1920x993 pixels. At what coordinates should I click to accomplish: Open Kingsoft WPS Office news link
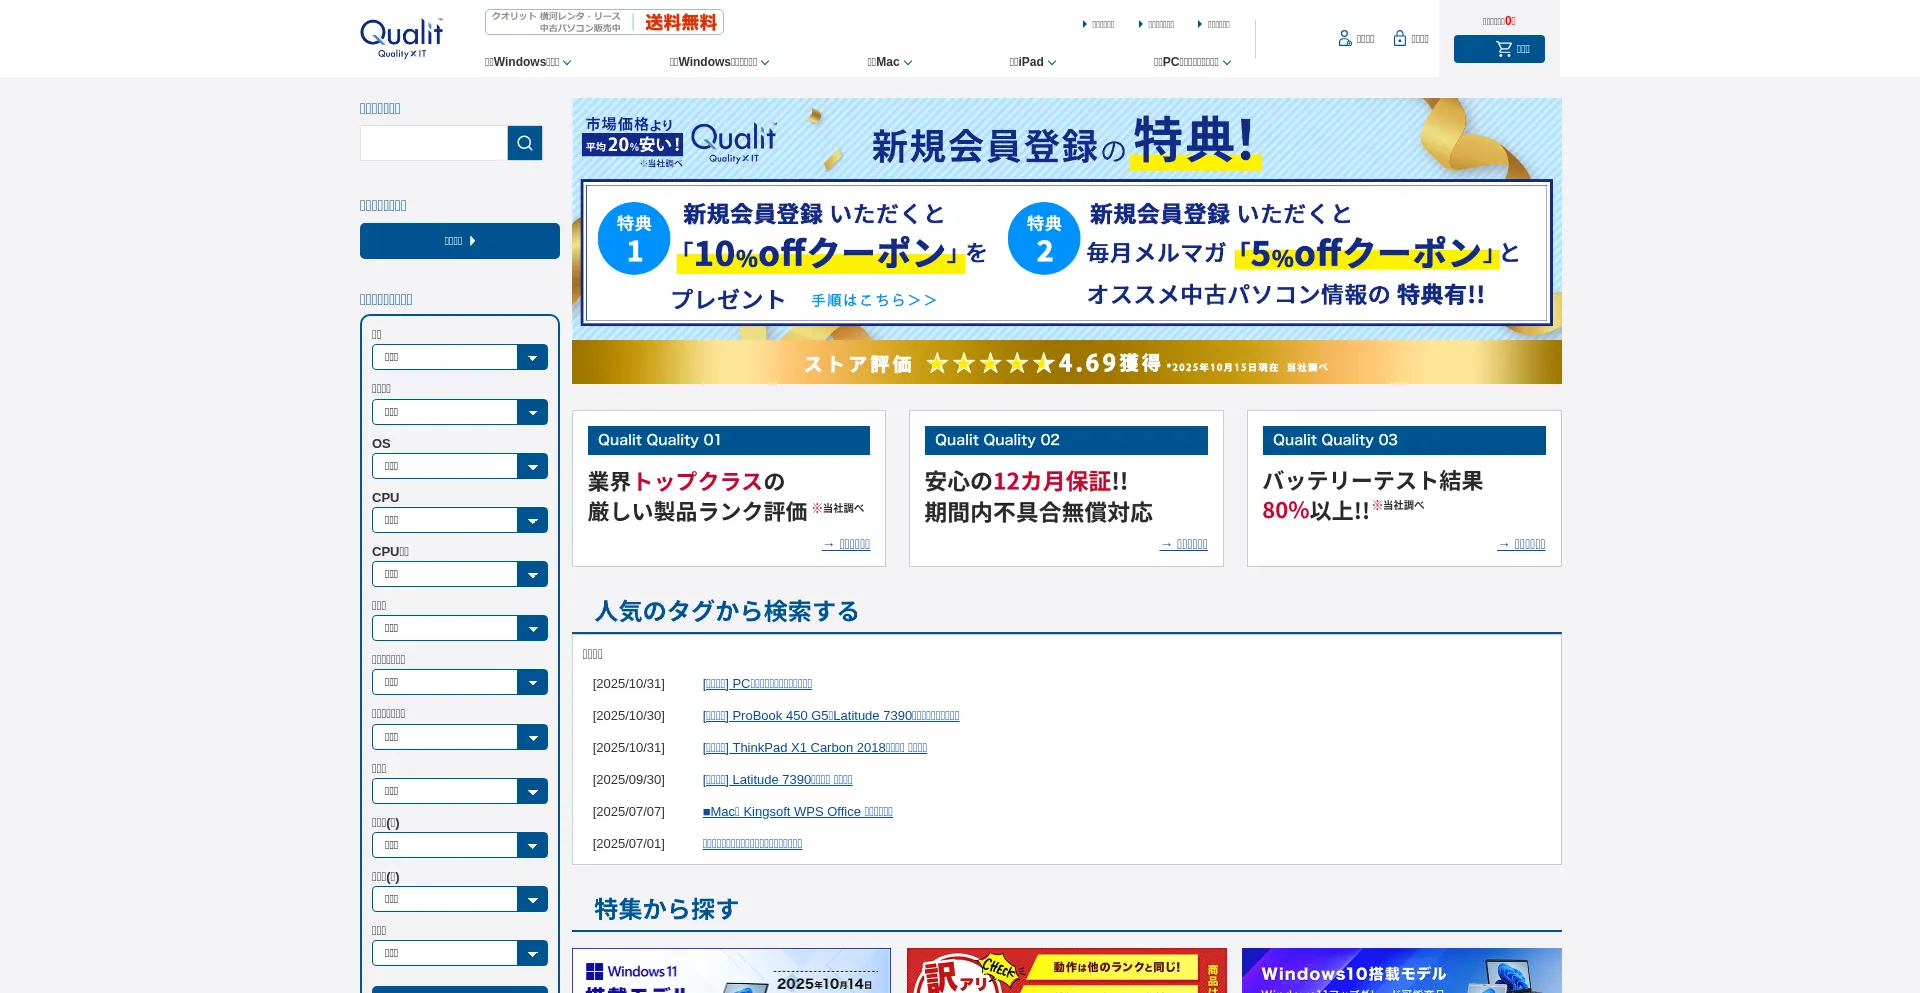[797, 812]
